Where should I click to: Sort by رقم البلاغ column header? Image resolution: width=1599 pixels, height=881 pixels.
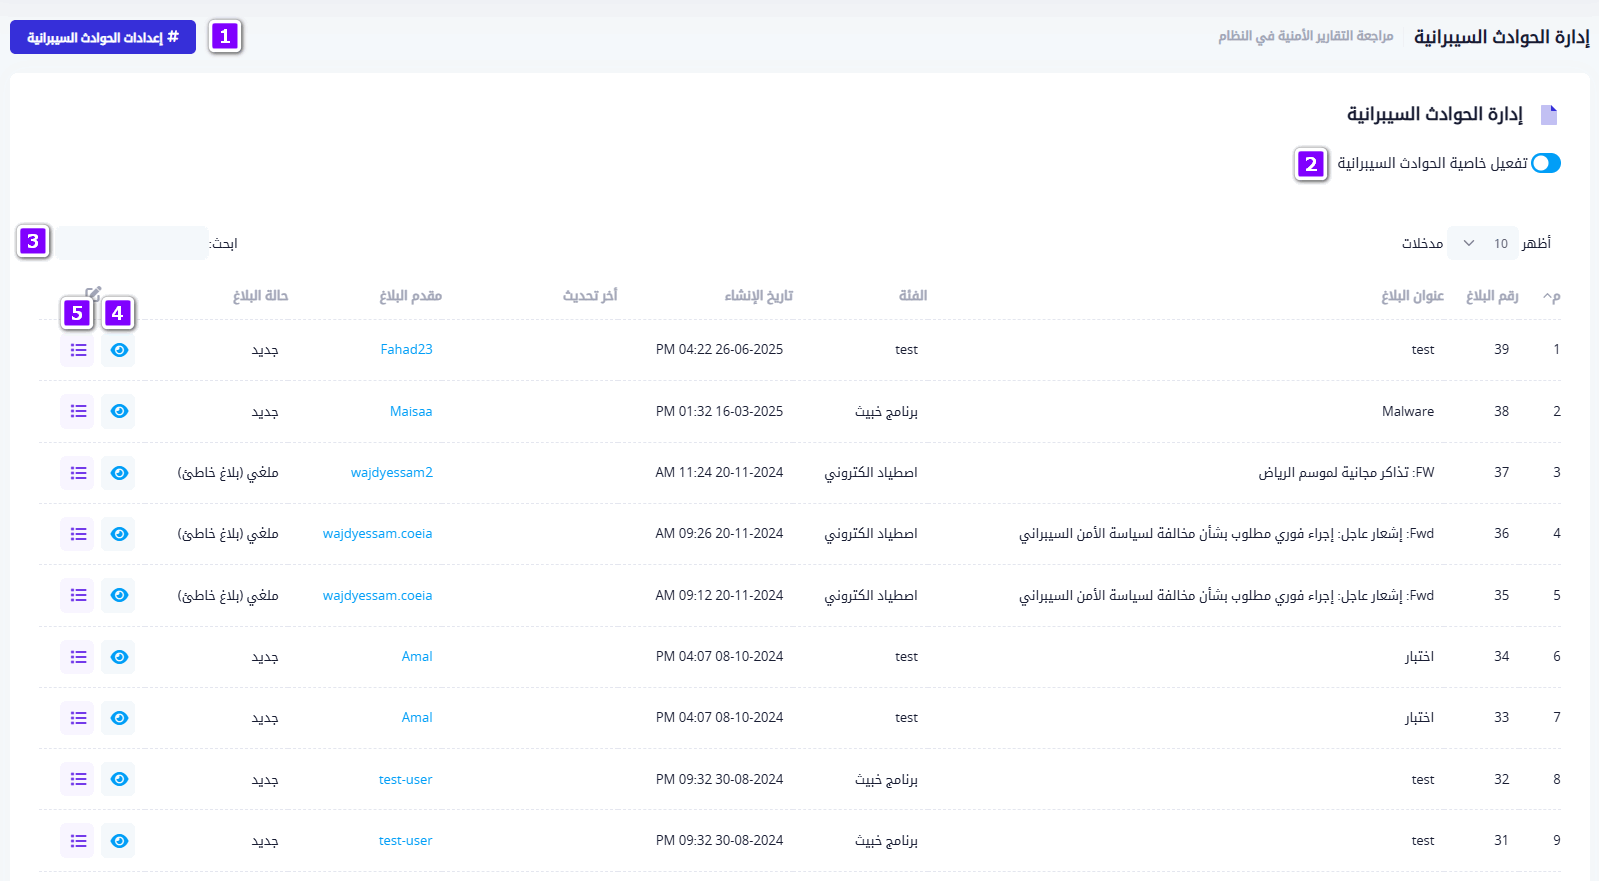pos(1491,296)
